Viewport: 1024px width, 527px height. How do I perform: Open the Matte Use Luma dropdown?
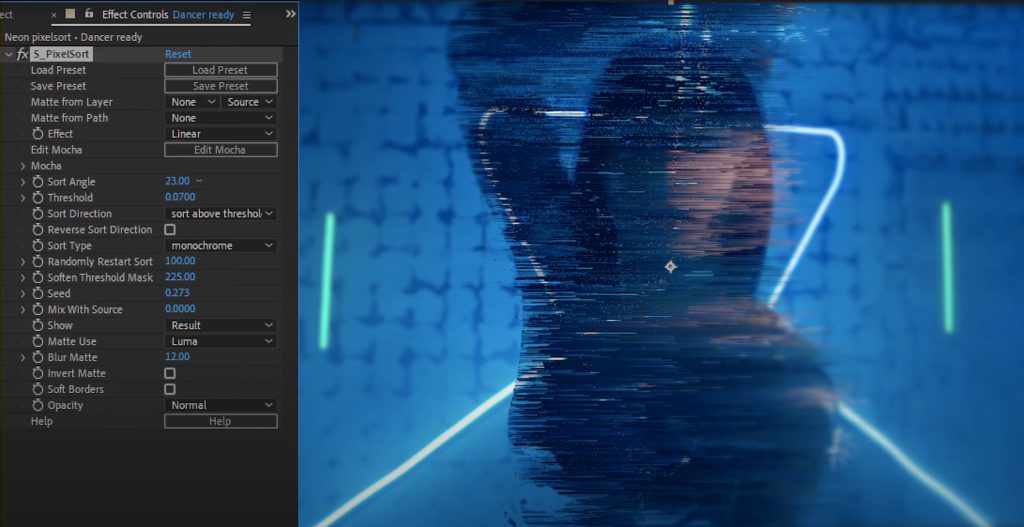tap(220, 341)
